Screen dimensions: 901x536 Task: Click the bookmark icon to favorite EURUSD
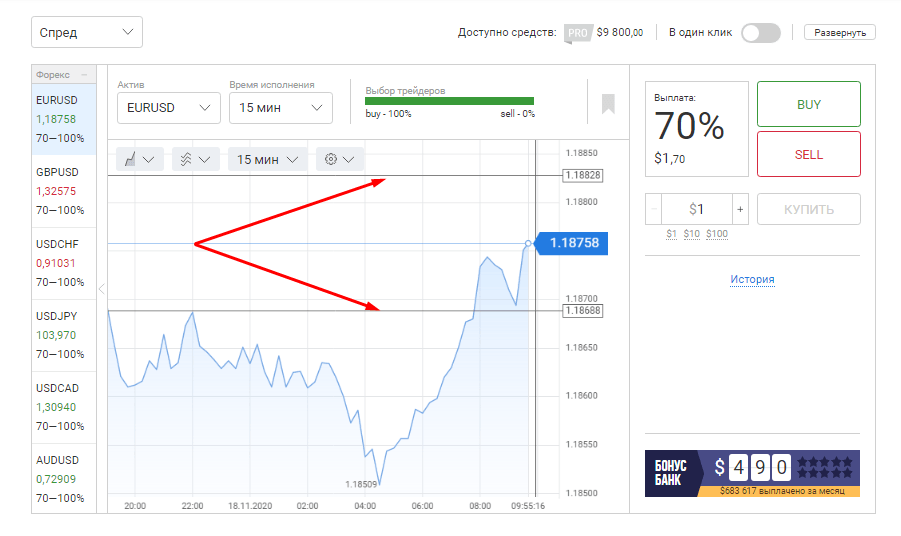608,104
